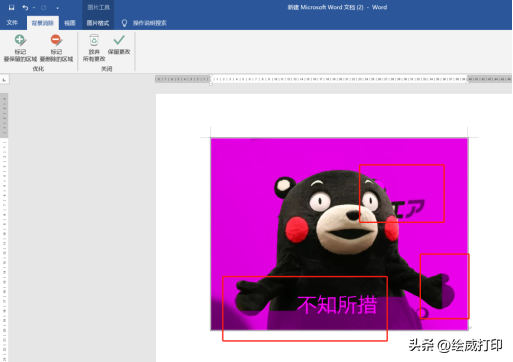This screenshot has width=513, height=362.
Task: Select Mark Areas to Remove (red minus) tool
Action: (56, 48)
